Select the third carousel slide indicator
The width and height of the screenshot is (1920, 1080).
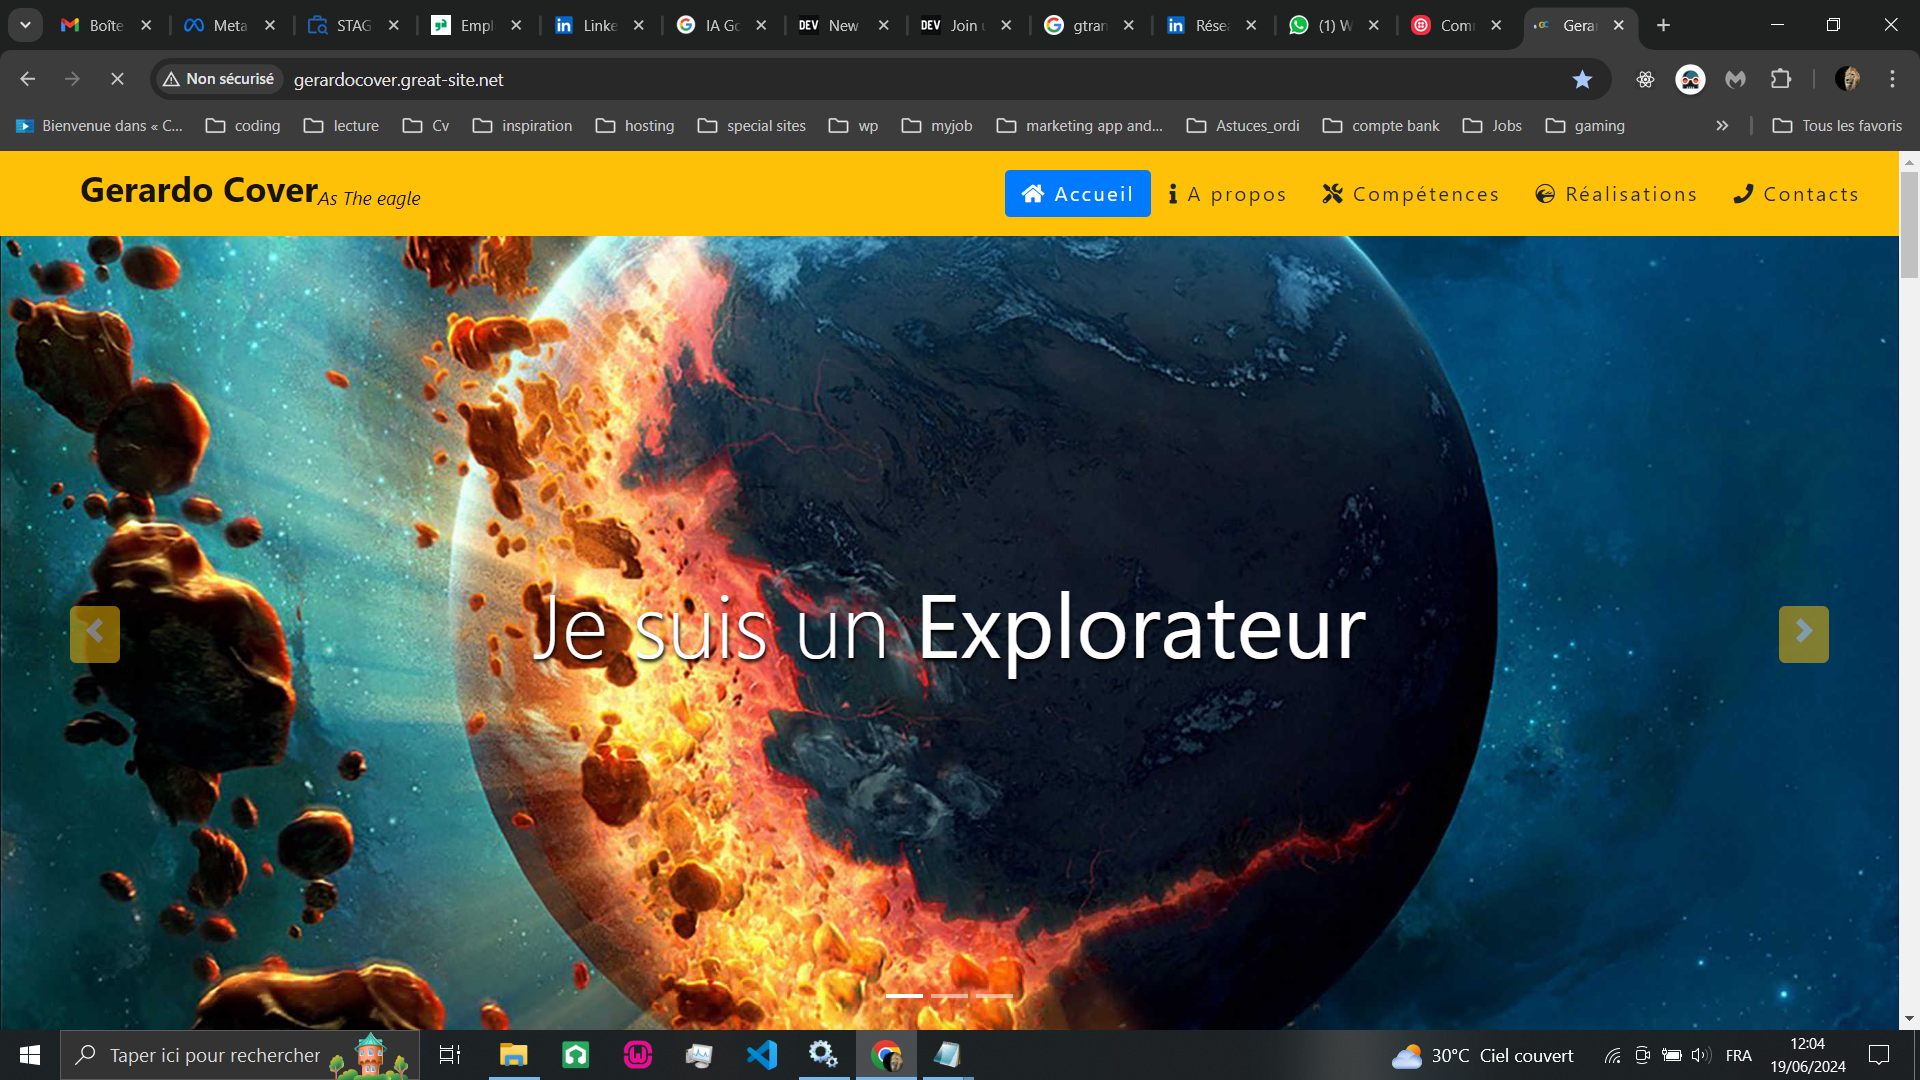click(994, 996)
